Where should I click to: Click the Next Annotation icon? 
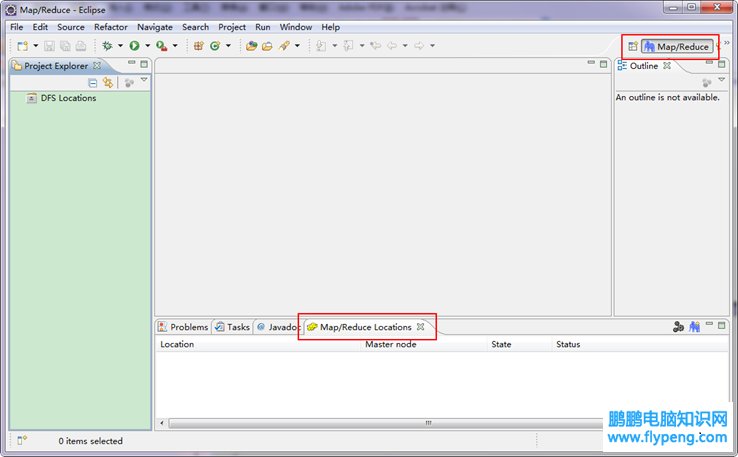[321, 46]
